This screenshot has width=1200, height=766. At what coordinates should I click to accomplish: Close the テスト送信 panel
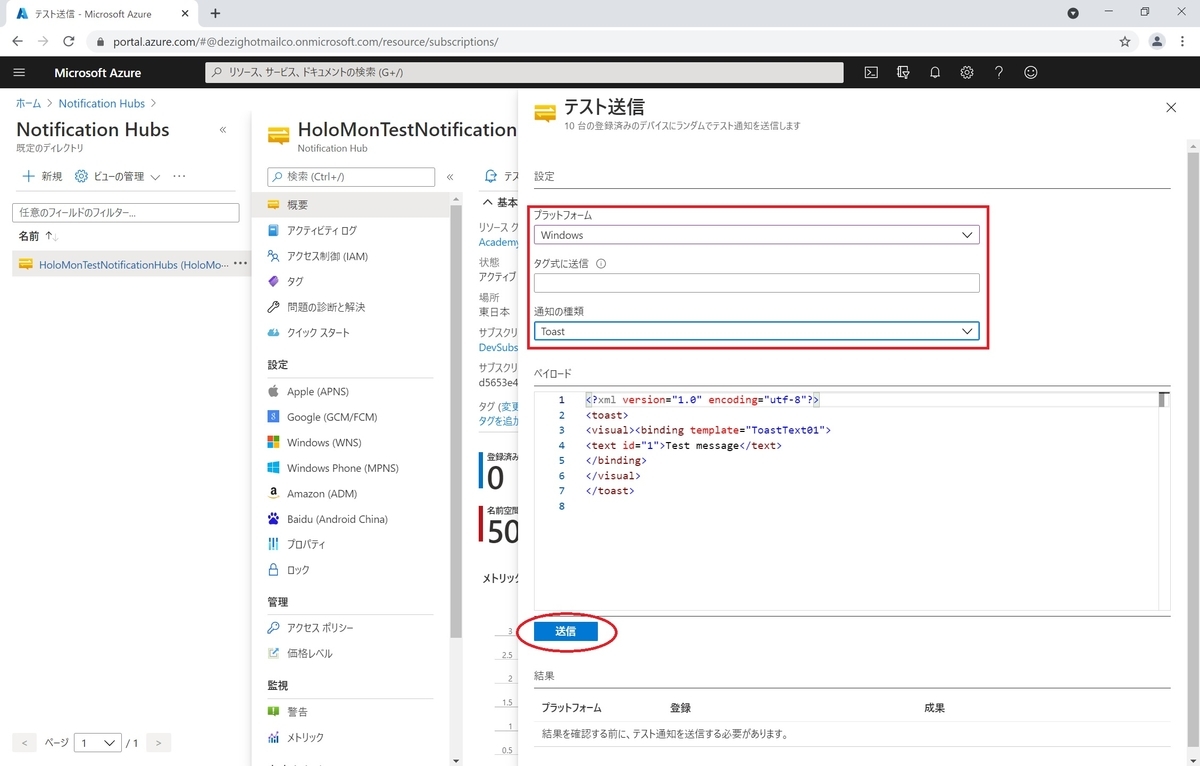1171,108
